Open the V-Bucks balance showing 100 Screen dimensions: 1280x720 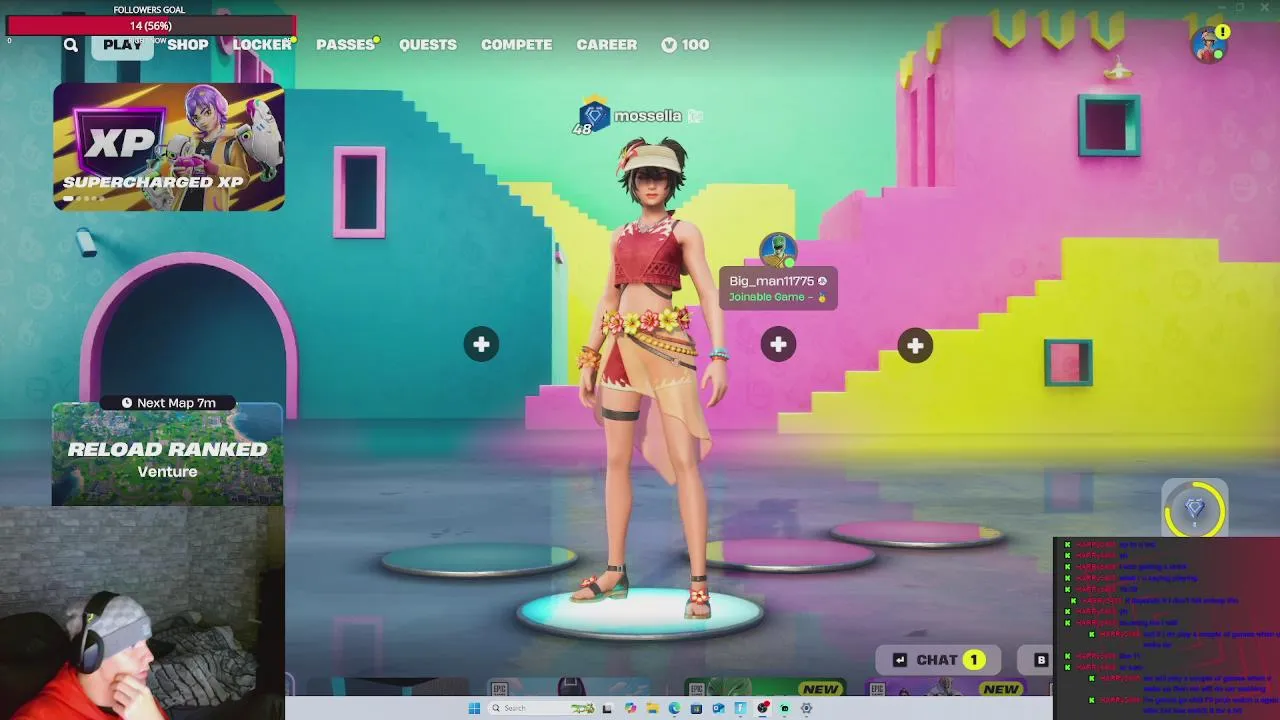[685, 45]
